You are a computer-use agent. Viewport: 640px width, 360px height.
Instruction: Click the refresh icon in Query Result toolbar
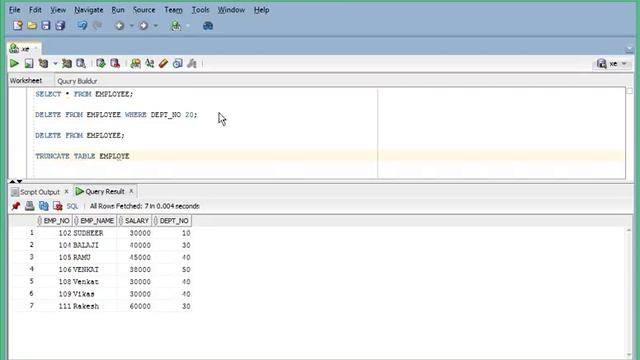44,206
